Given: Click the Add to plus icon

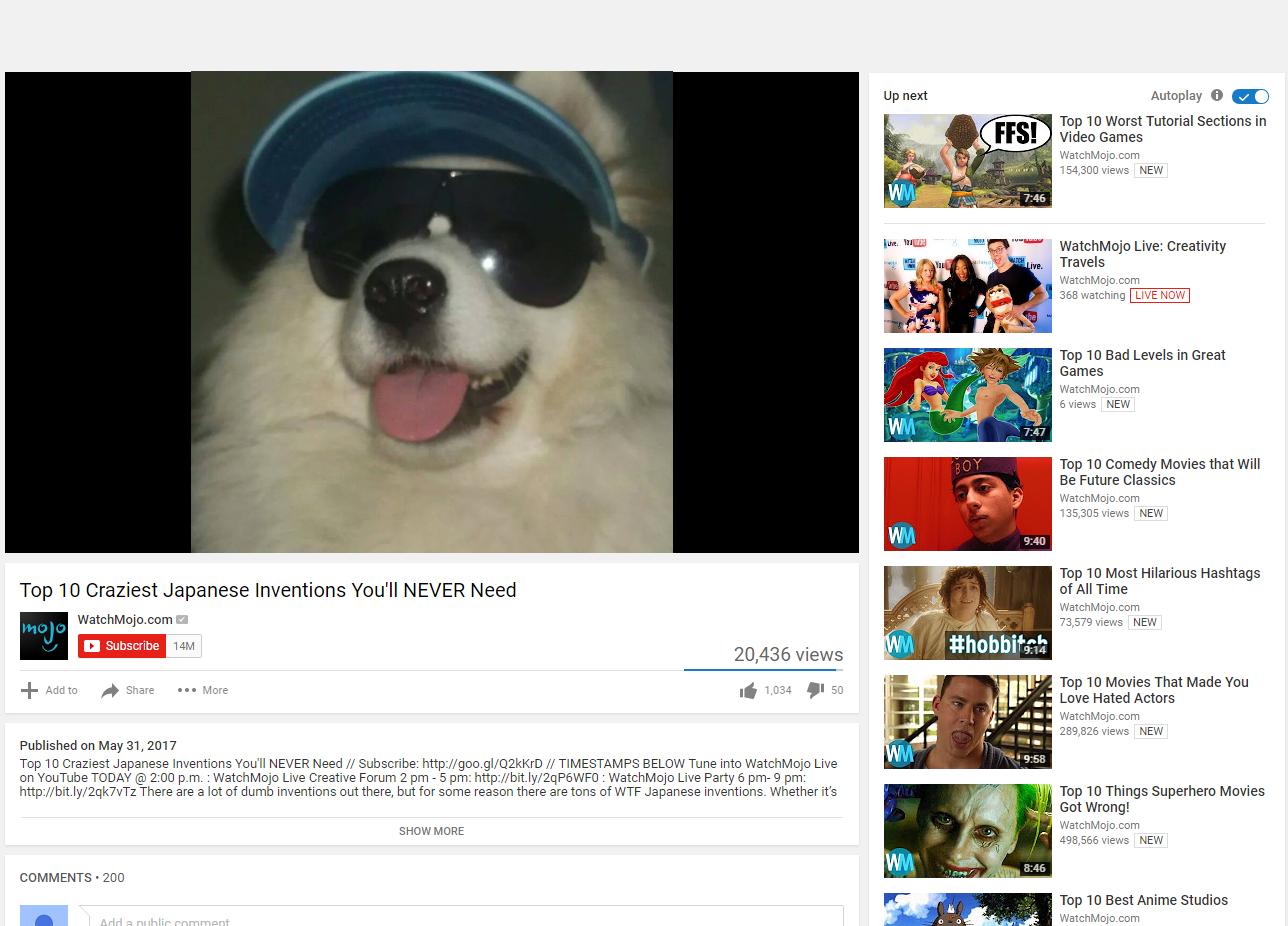Looking at the screenshot, I should (29, 690).
